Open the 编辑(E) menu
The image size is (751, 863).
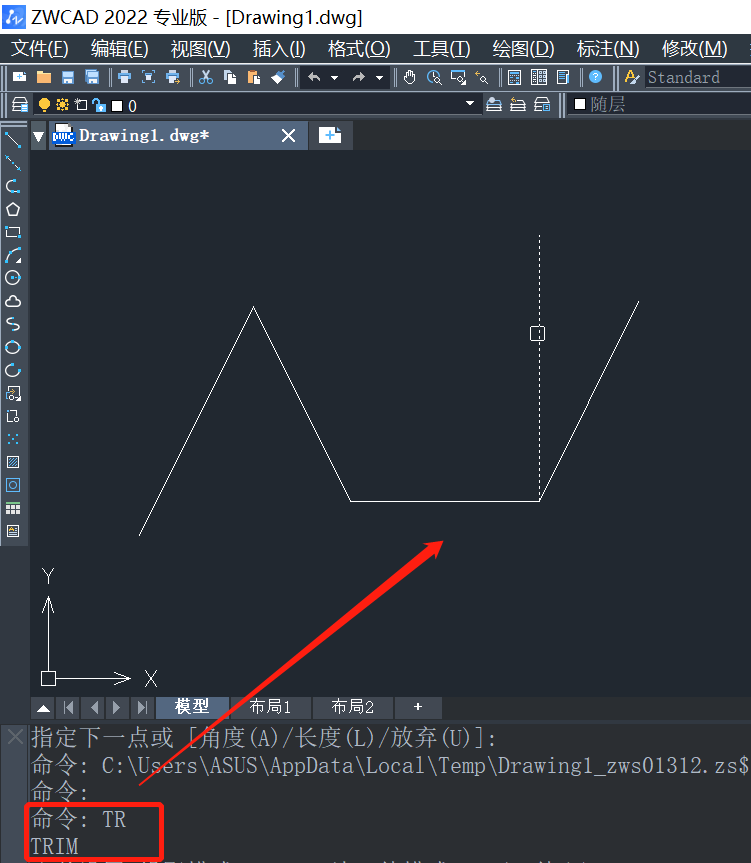pos(119,49)
